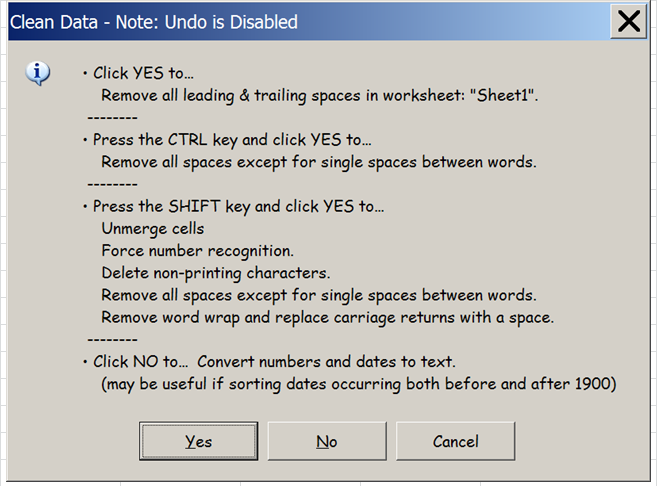Click the note about dates before 1900
The height and width of the screenshot is (486, 657).
coord(359,384)
